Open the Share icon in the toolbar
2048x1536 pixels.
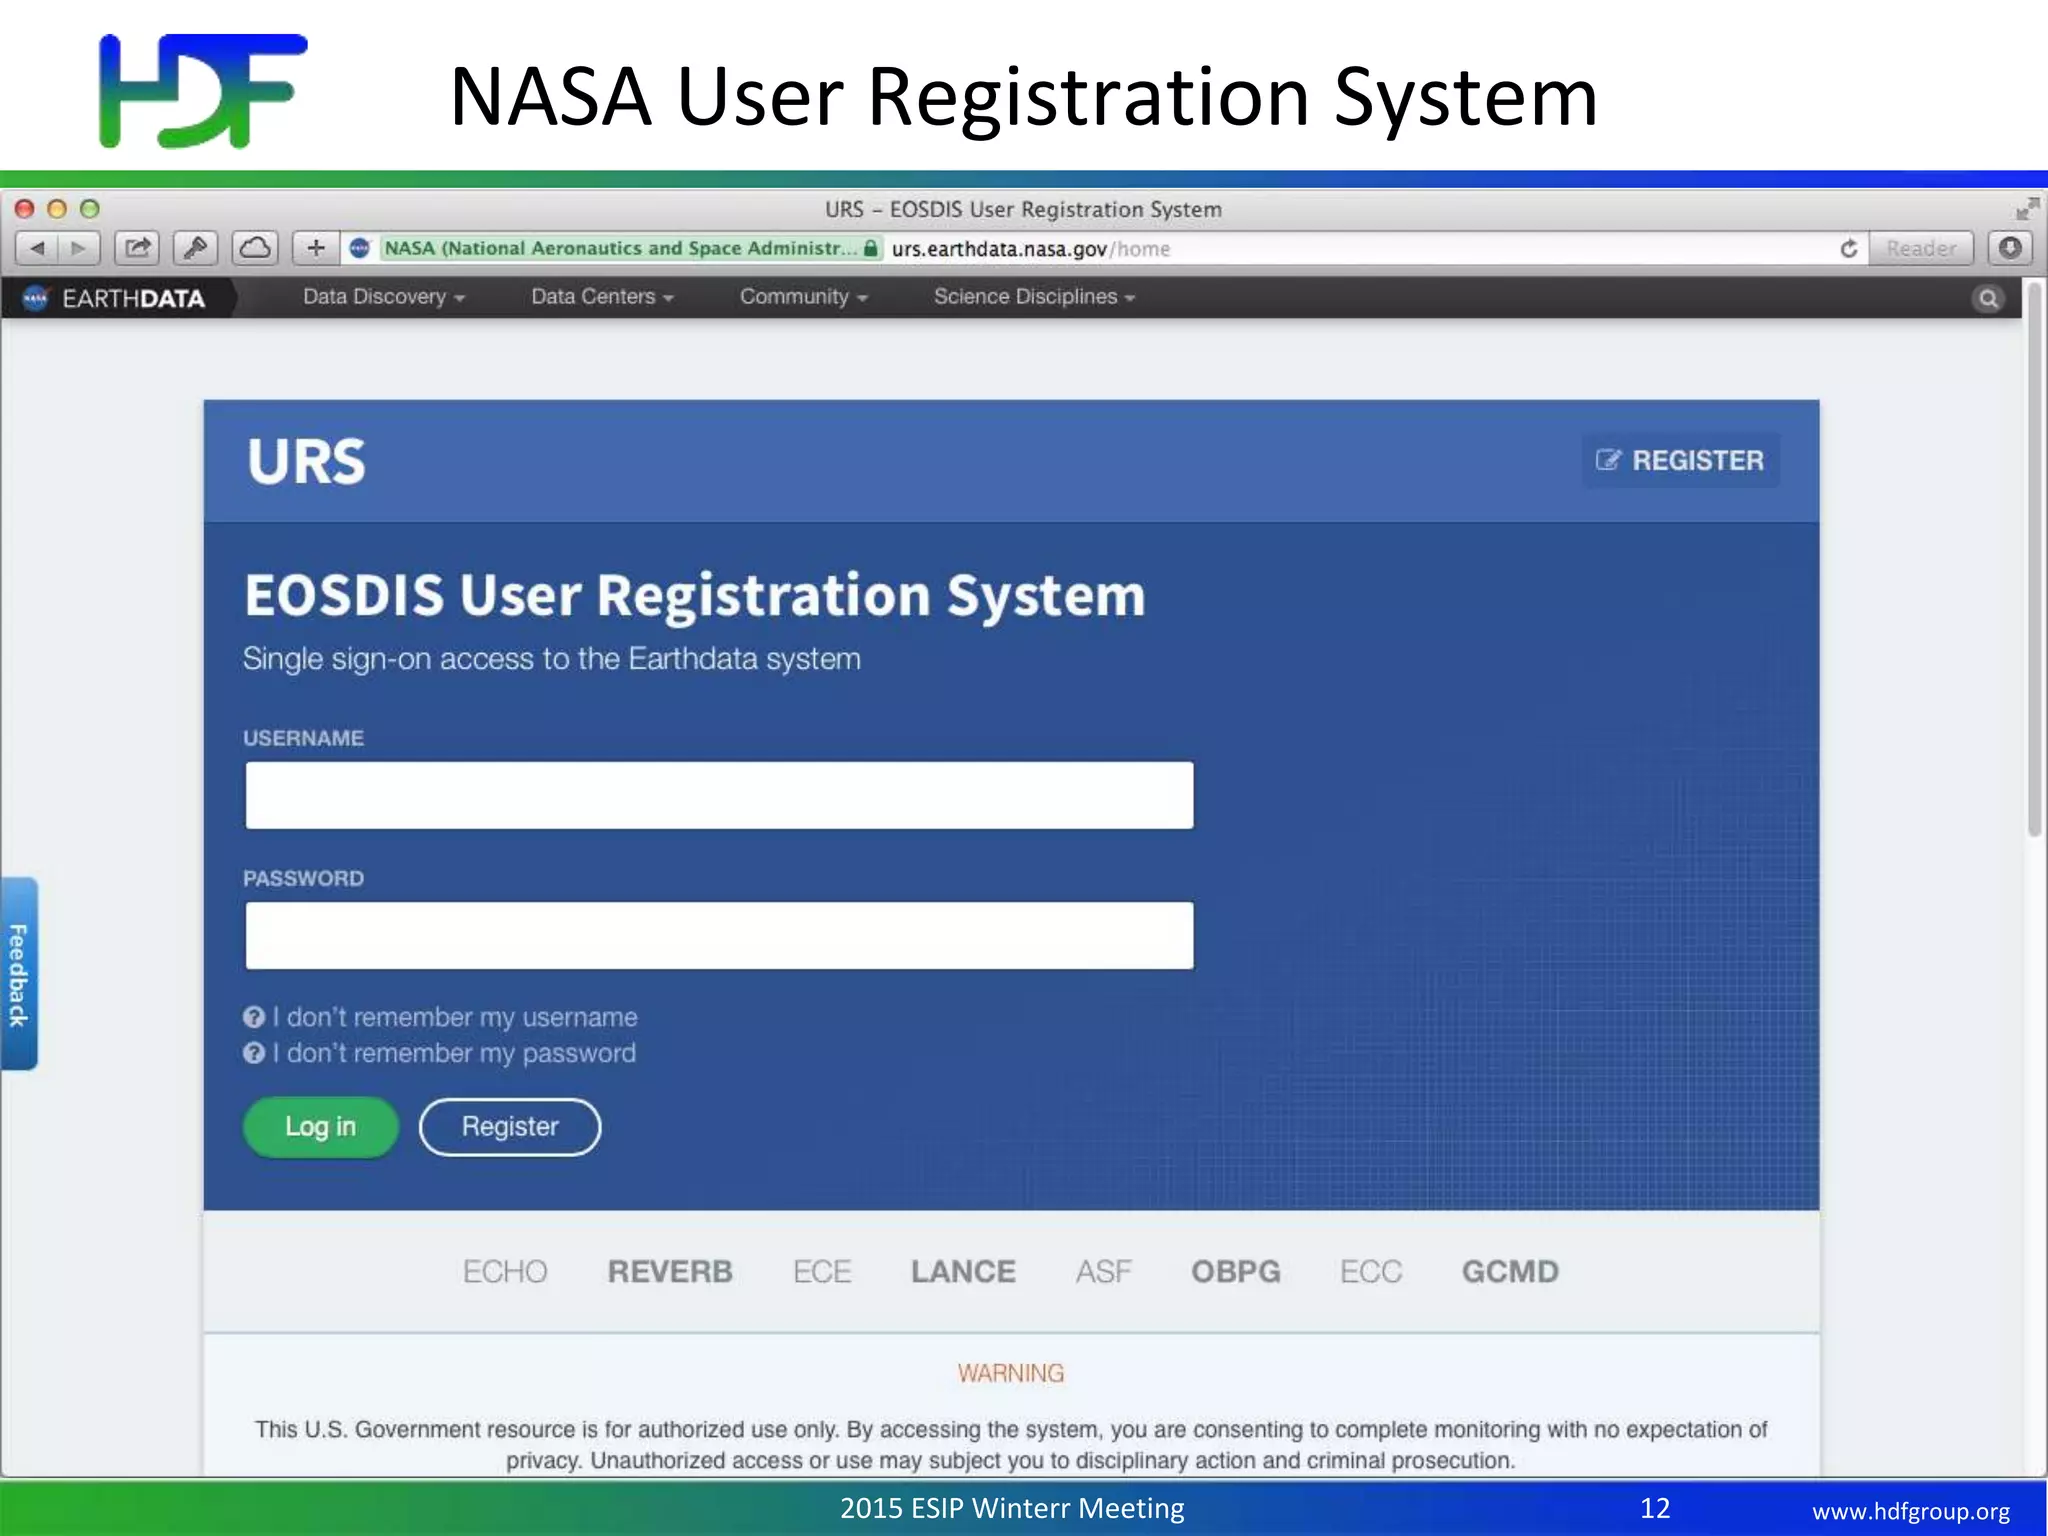tap(137, 248)
